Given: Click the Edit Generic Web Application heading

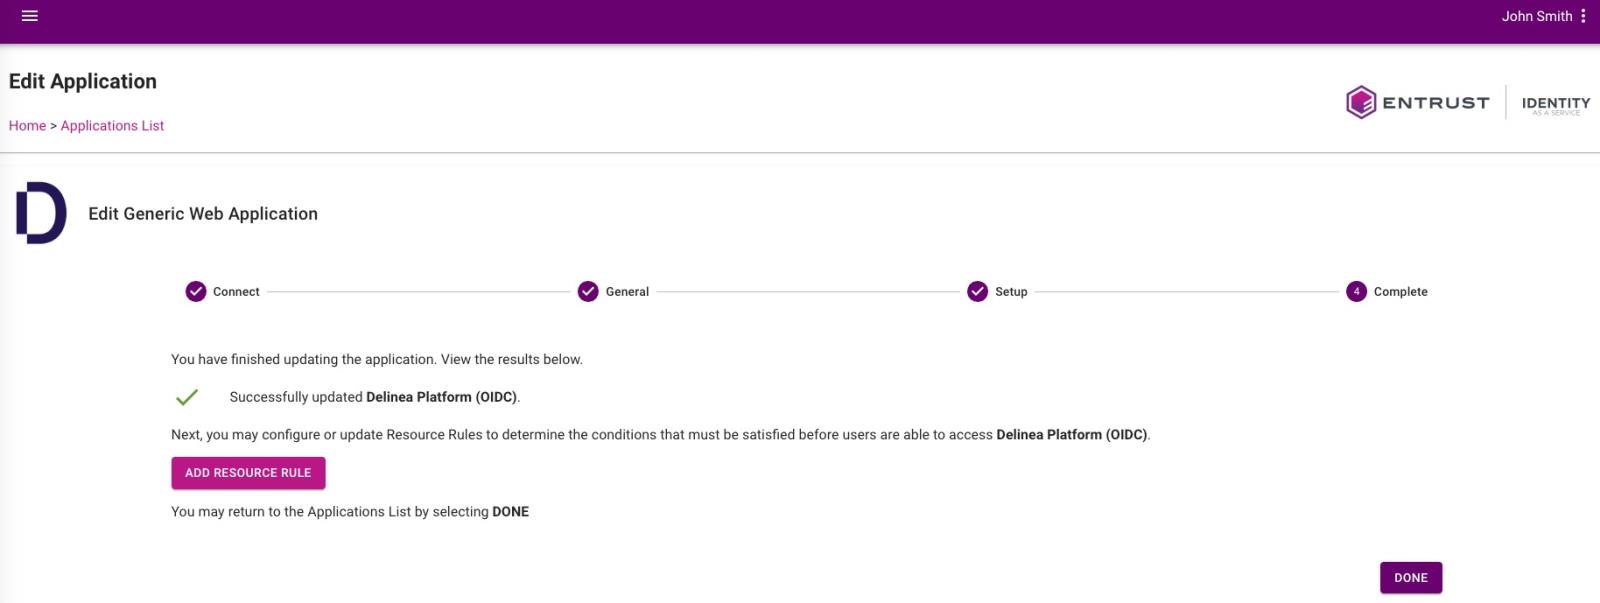Looking at the screenshot, I should [203, 214].
